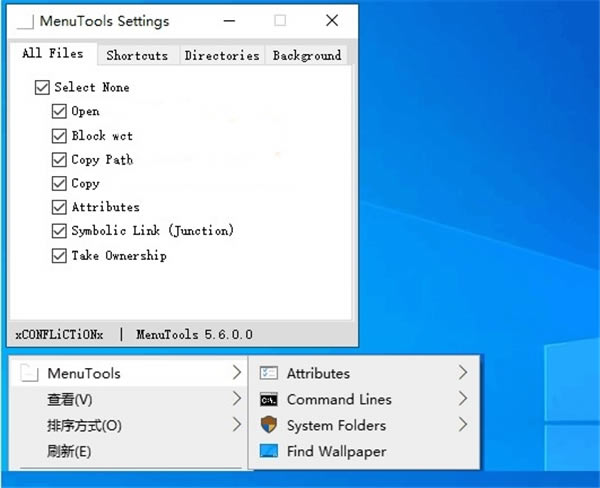Click the MenuTools document icon in context menu

pyautogui.click(x=29, y=373)
